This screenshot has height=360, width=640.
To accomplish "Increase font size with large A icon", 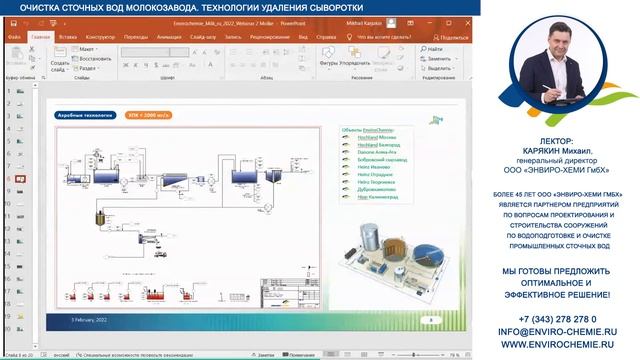I will [195, 52].
